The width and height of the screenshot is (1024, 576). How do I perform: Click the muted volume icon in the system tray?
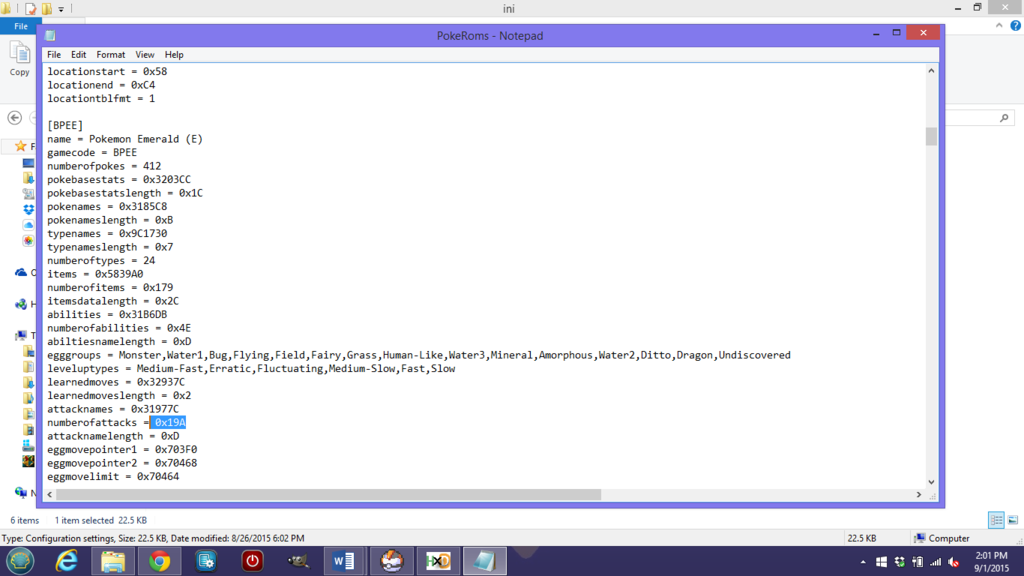954,562
